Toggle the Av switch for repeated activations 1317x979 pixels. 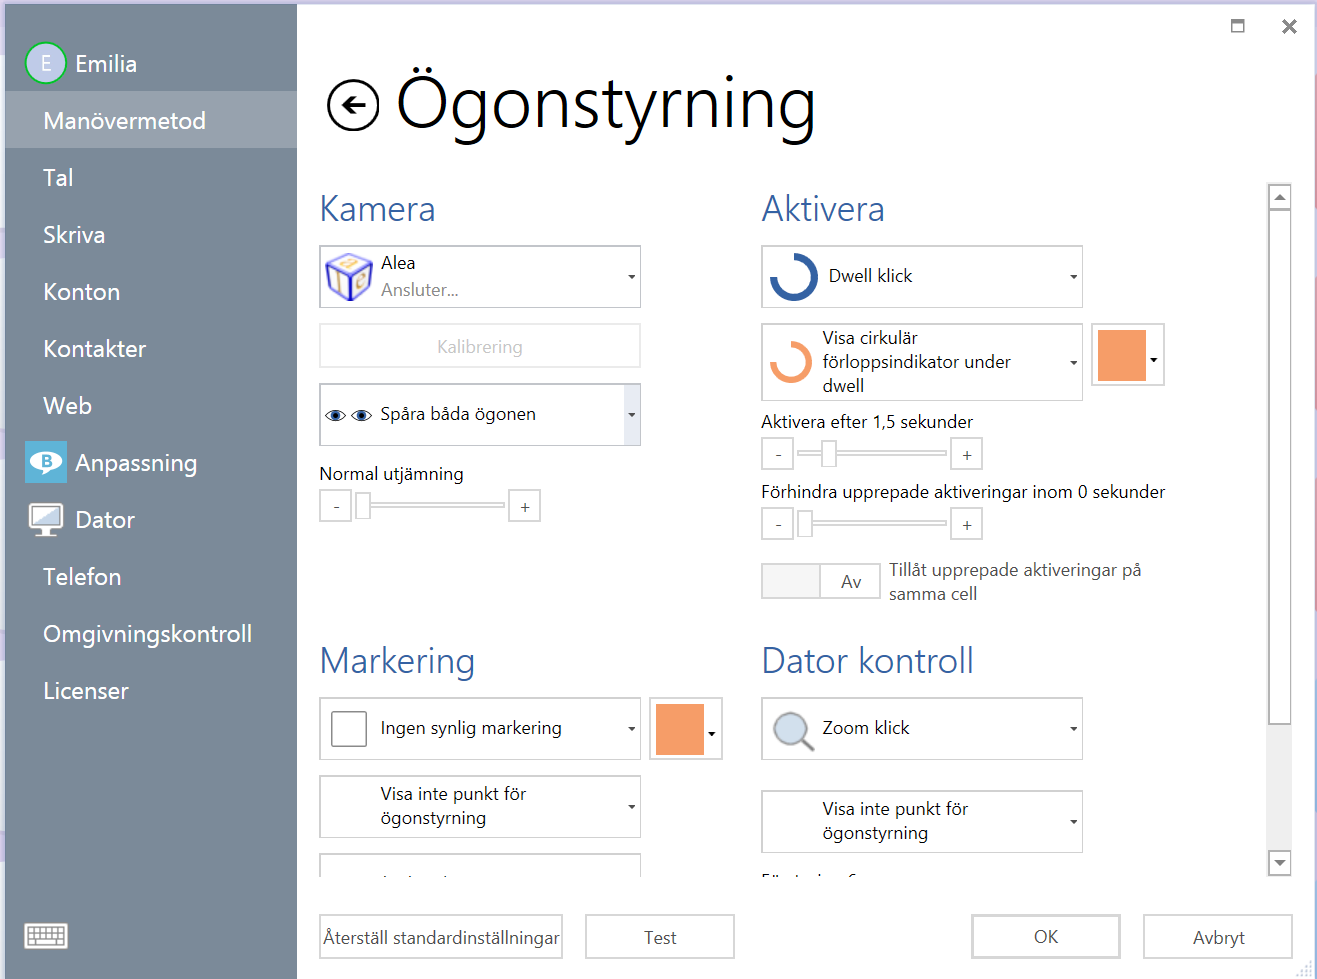(821, 581)
